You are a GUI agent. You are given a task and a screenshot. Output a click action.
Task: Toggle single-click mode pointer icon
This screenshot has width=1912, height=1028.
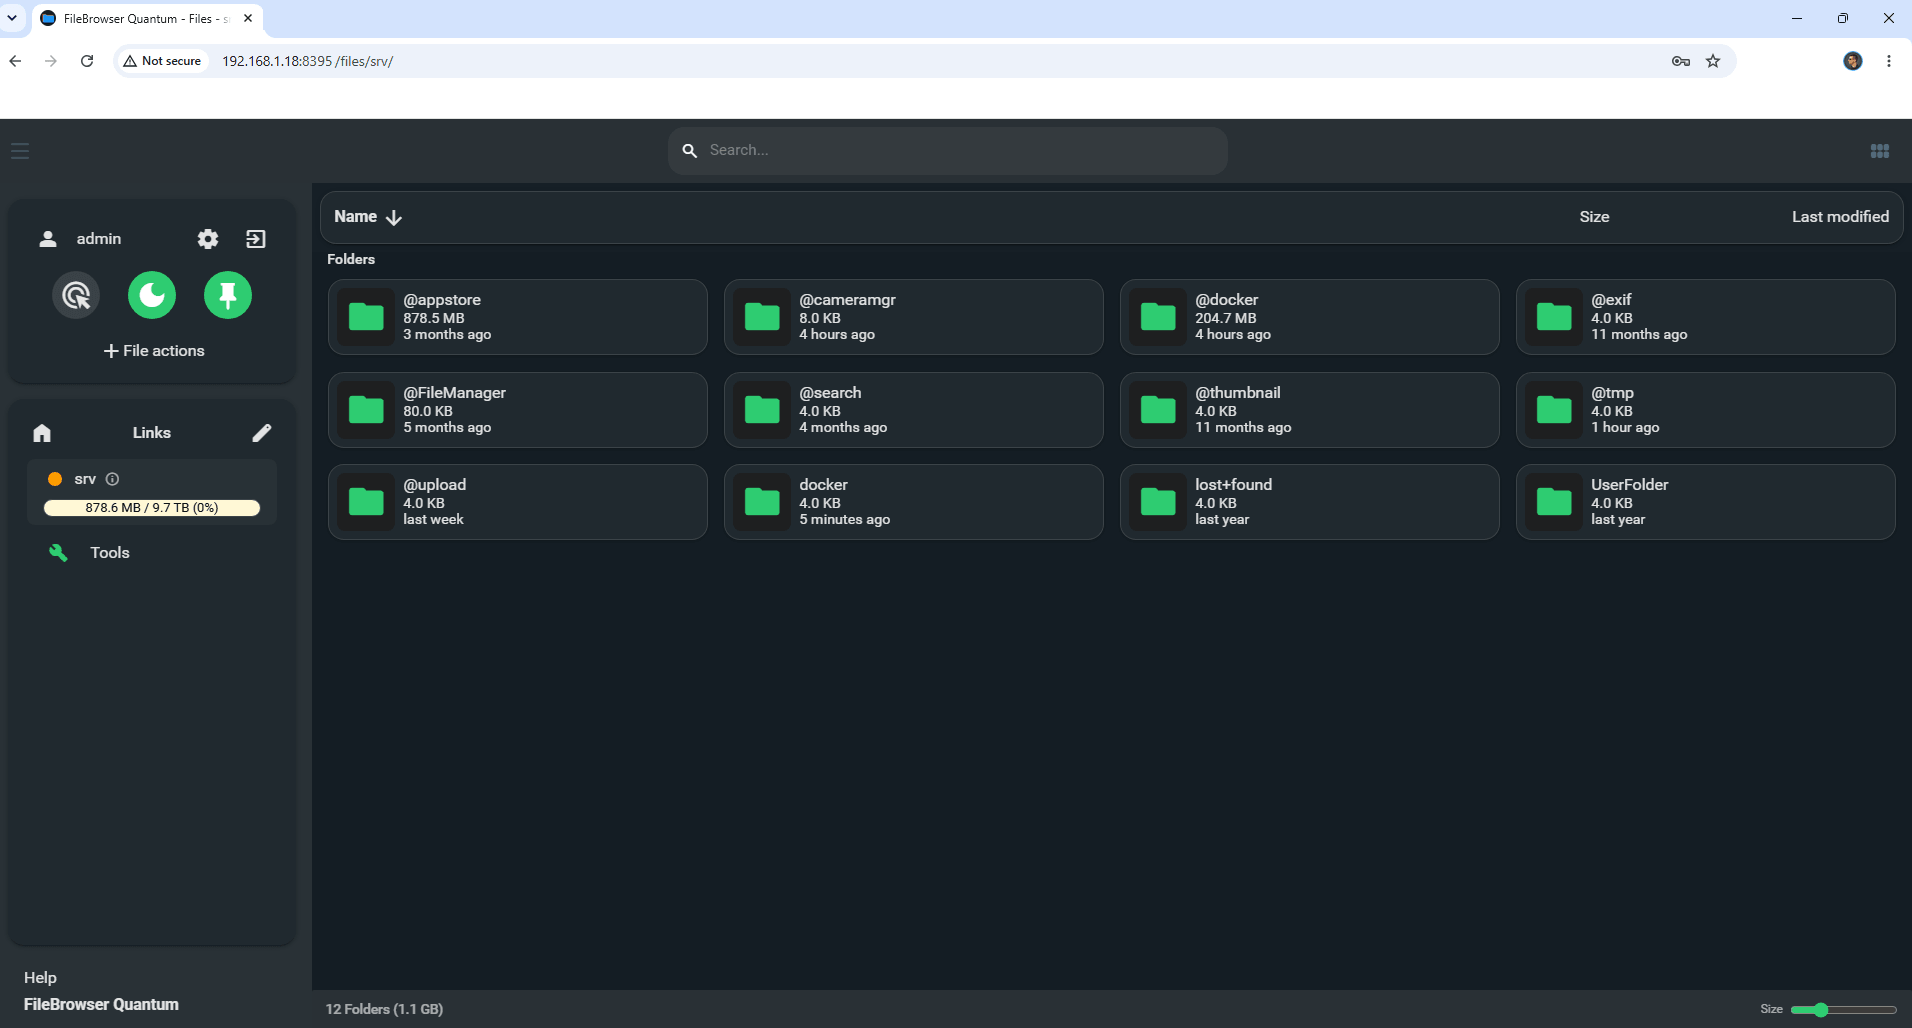point(76,295)
